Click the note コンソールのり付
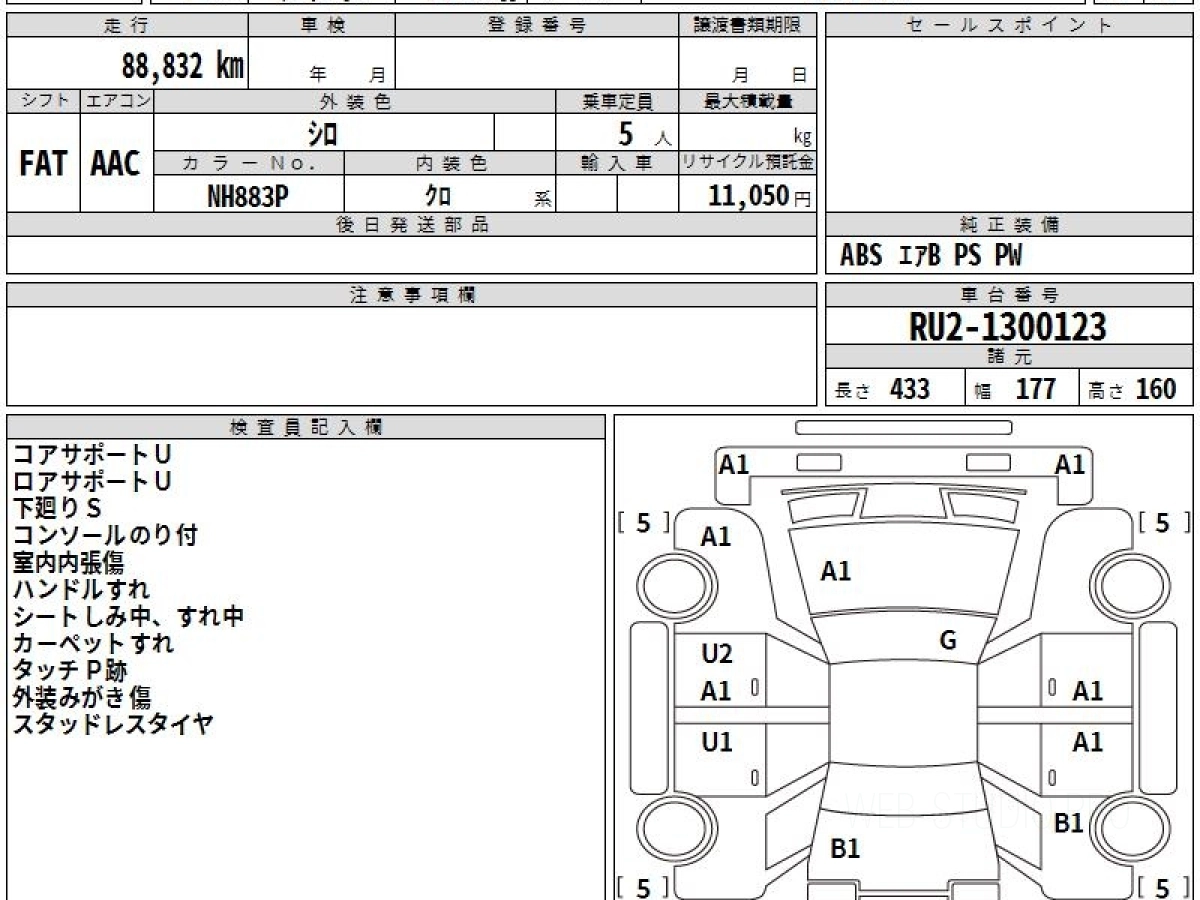Viewport: 1200px width, 900px height. (x=105, y=536)
